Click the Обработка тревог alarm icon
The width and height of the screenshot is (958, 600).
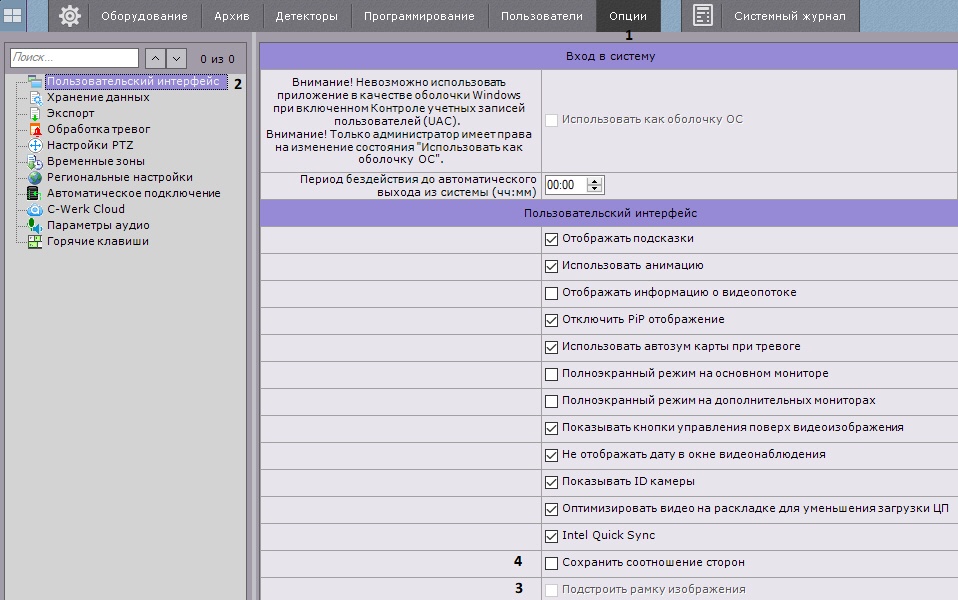click(35, 130)
